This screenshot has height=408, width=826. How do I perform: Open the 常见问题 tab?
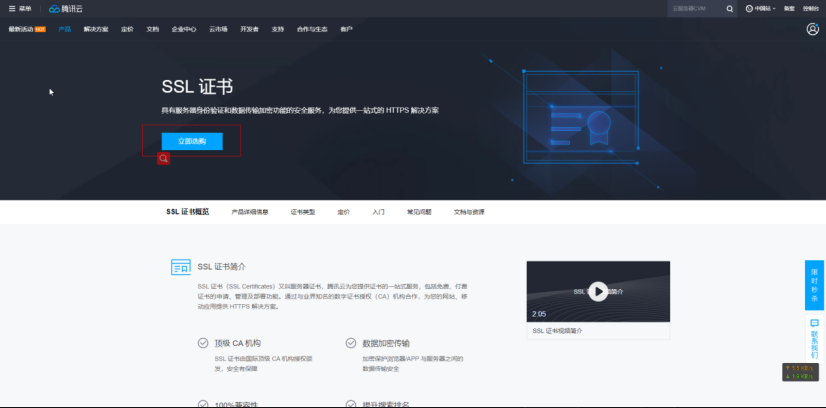419,212
